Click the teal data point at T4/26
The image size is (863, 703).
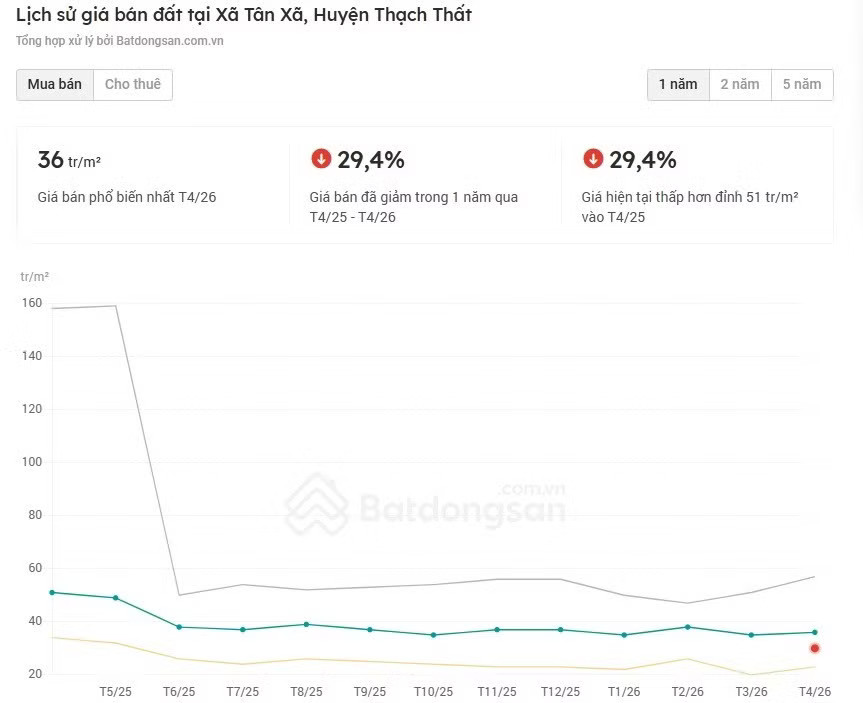tap(815, 632)
